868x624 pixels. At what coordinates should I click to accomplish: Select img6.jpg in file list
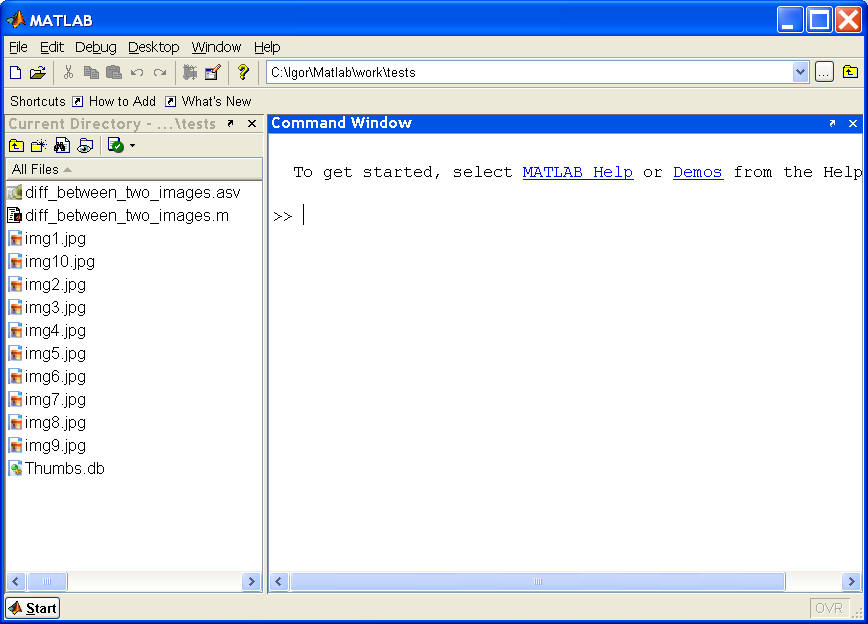click(x=55, y=377)
